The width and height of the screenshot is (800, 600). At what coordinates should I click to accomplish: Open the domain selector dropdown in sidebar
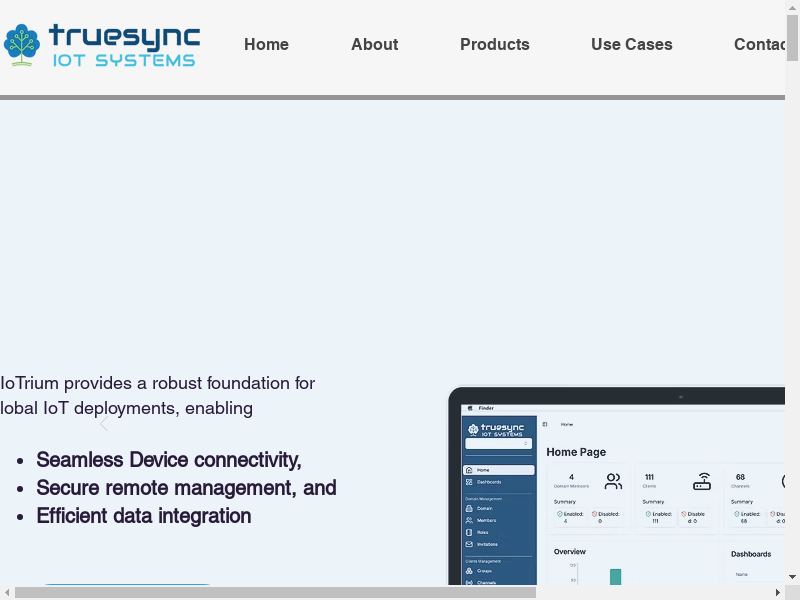(499, 443)
